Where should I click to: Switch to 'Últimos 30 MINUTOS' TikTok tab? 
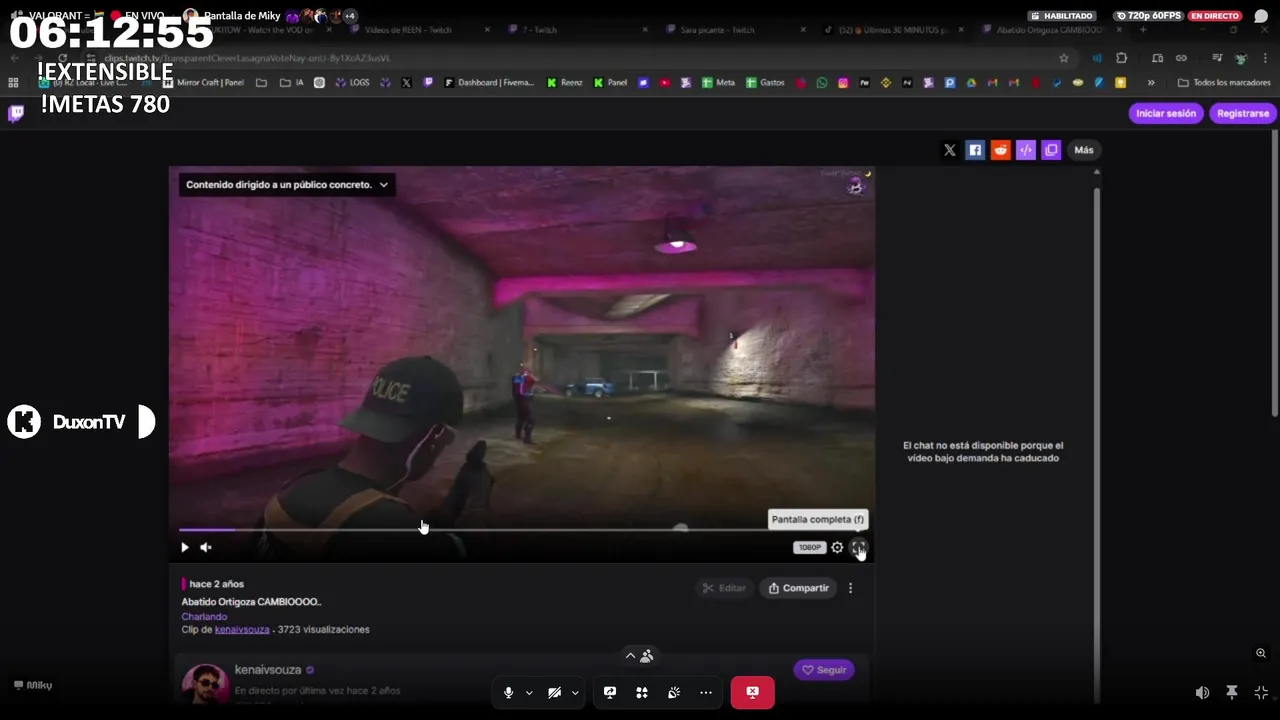(894, 30)
